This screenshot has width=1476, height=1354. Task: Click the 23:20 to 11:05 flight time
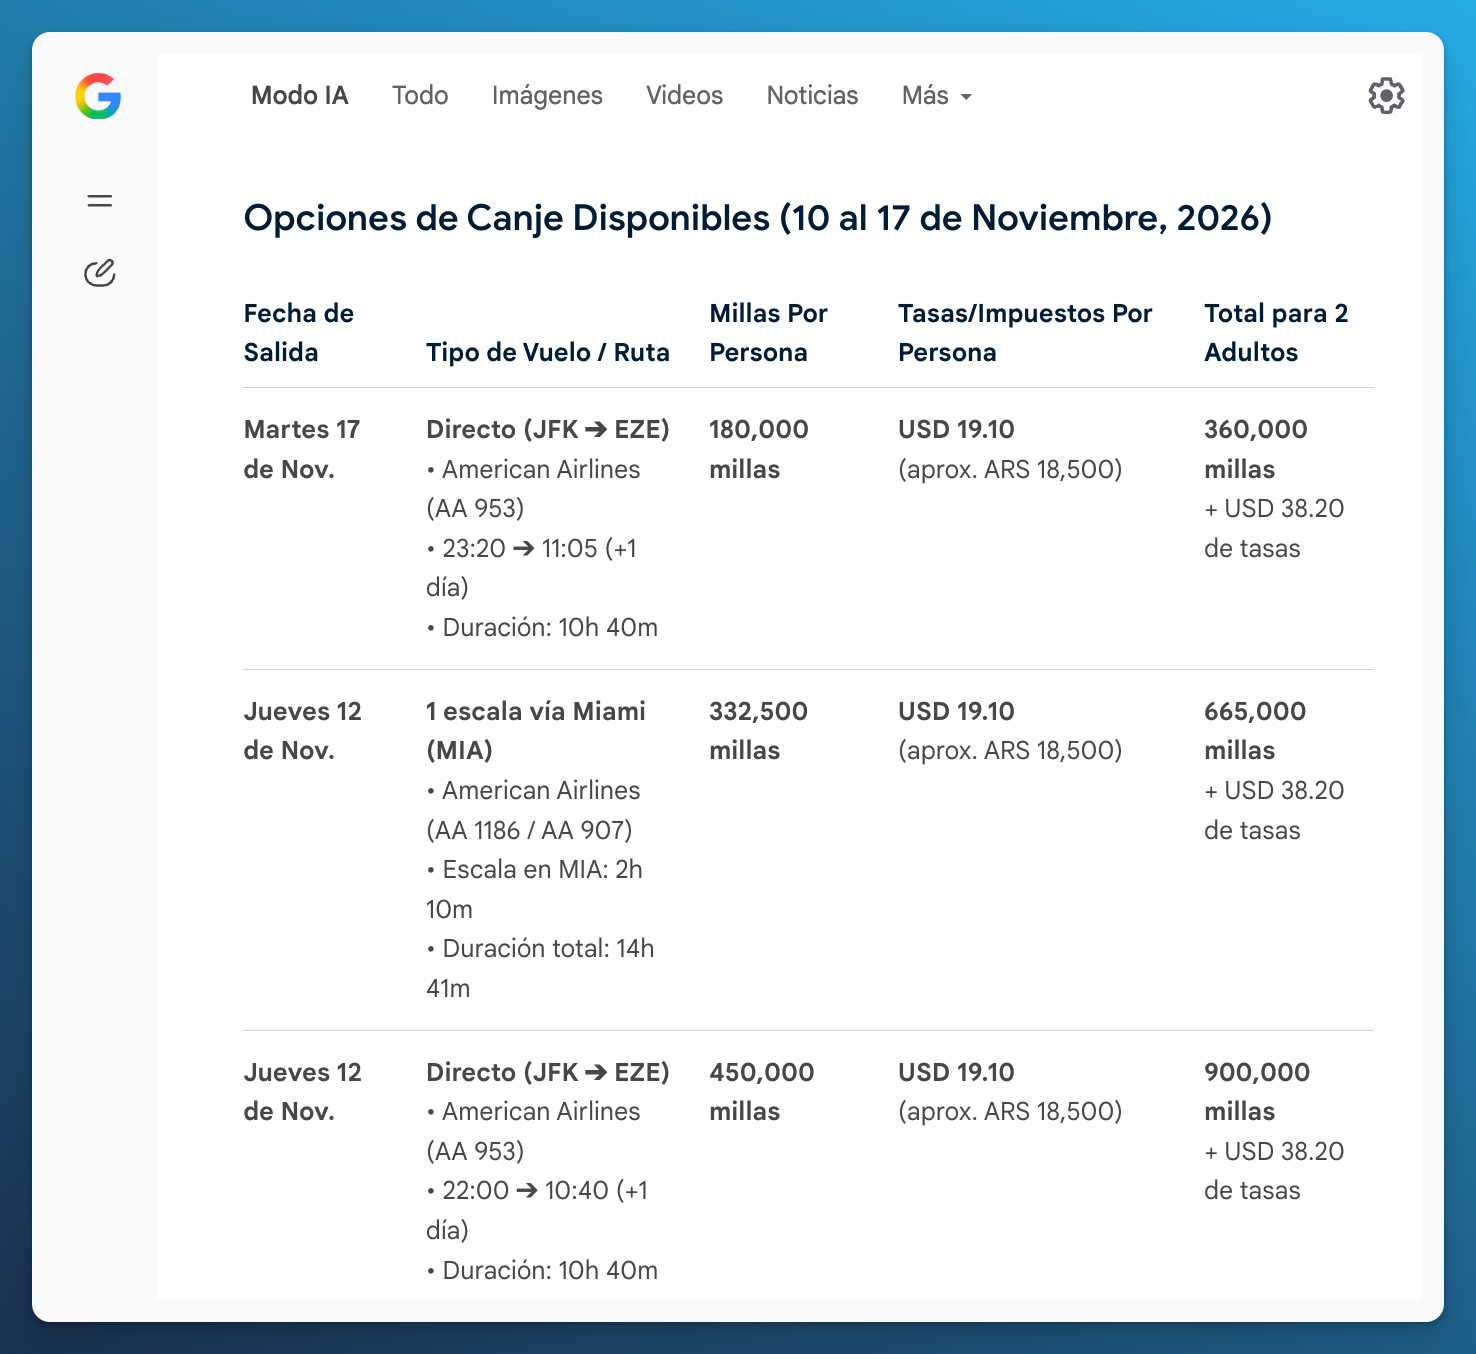point(531,568)
